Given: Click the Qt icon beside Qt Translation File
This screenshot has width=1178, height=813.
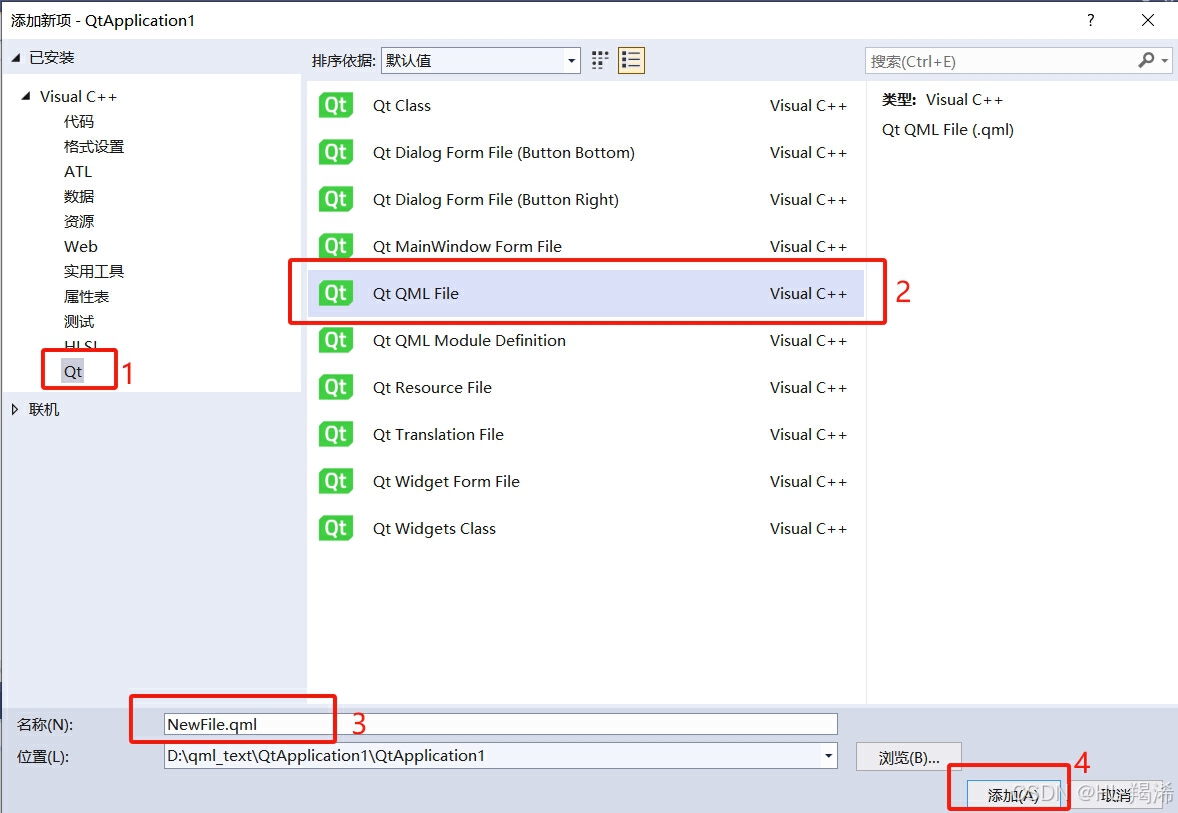Looking at the screenshot, I should (335, 434).
